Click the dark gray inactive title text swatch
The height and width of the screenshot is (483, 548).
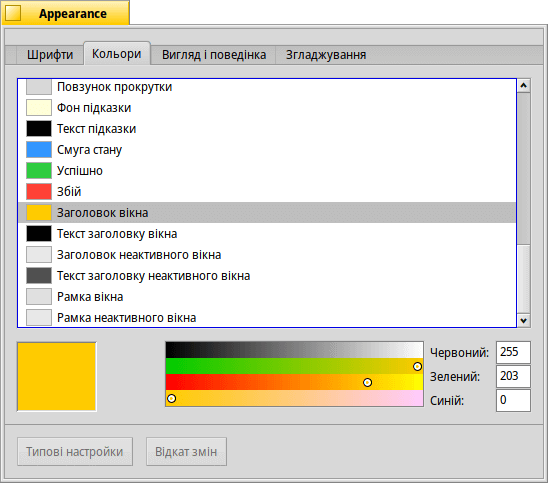tap(39, 275)
